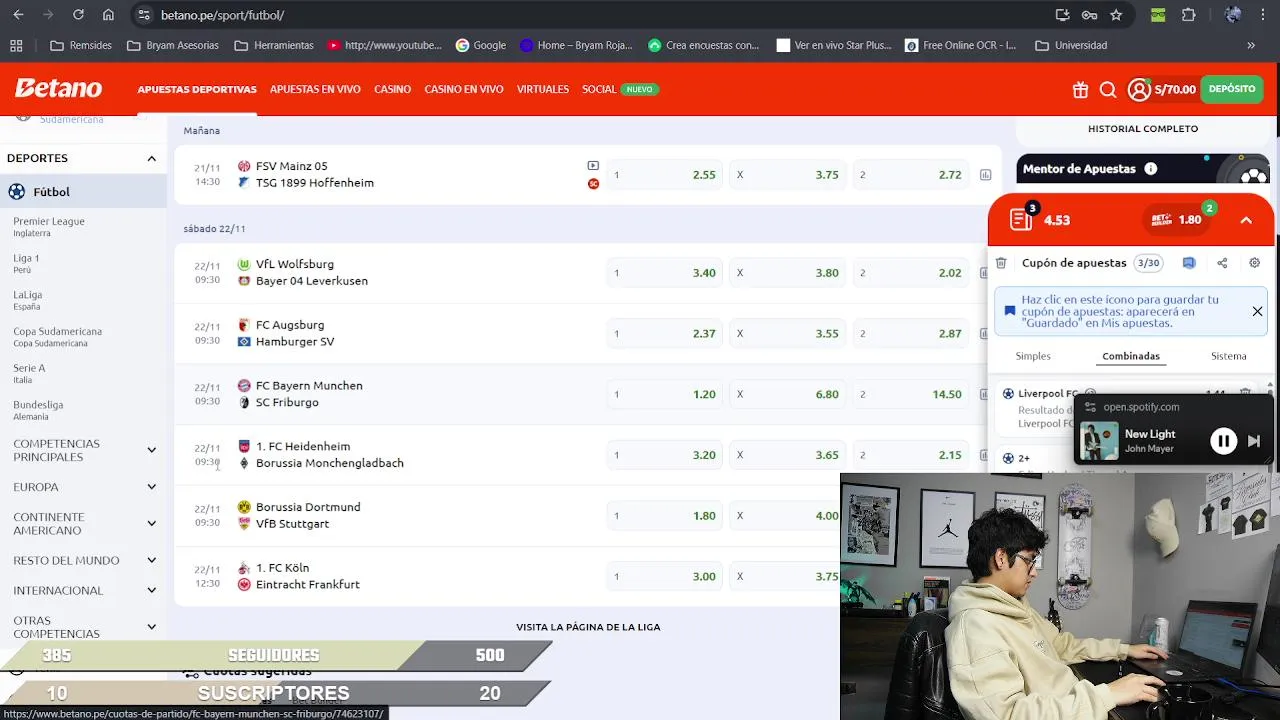Screen dimensions: 1280x720
Task: Show more bookmarks chevron
Action: point(1250,45)
